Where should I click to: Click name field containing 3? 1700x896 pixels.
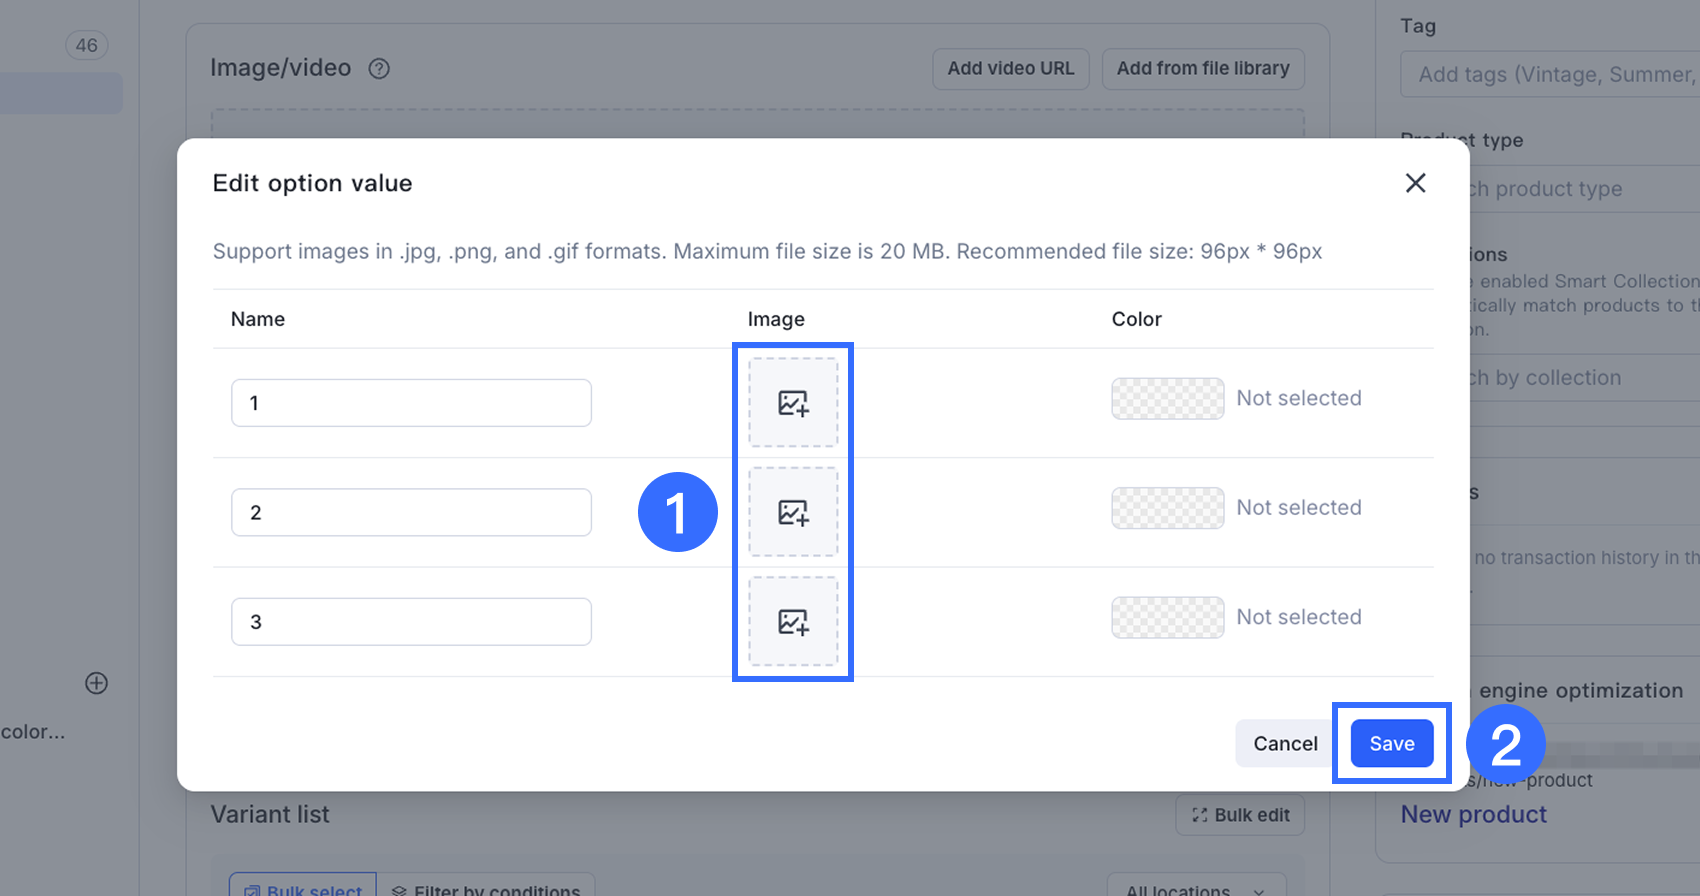point(411,622)
